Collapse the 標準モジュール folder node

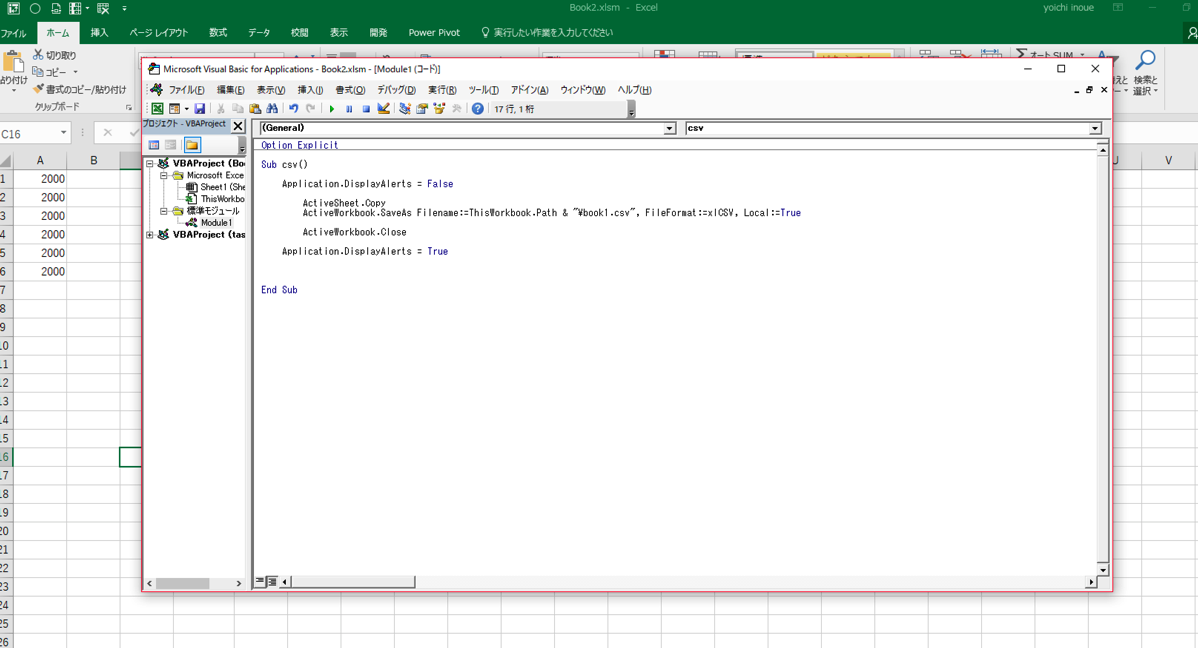coord(164,211)
